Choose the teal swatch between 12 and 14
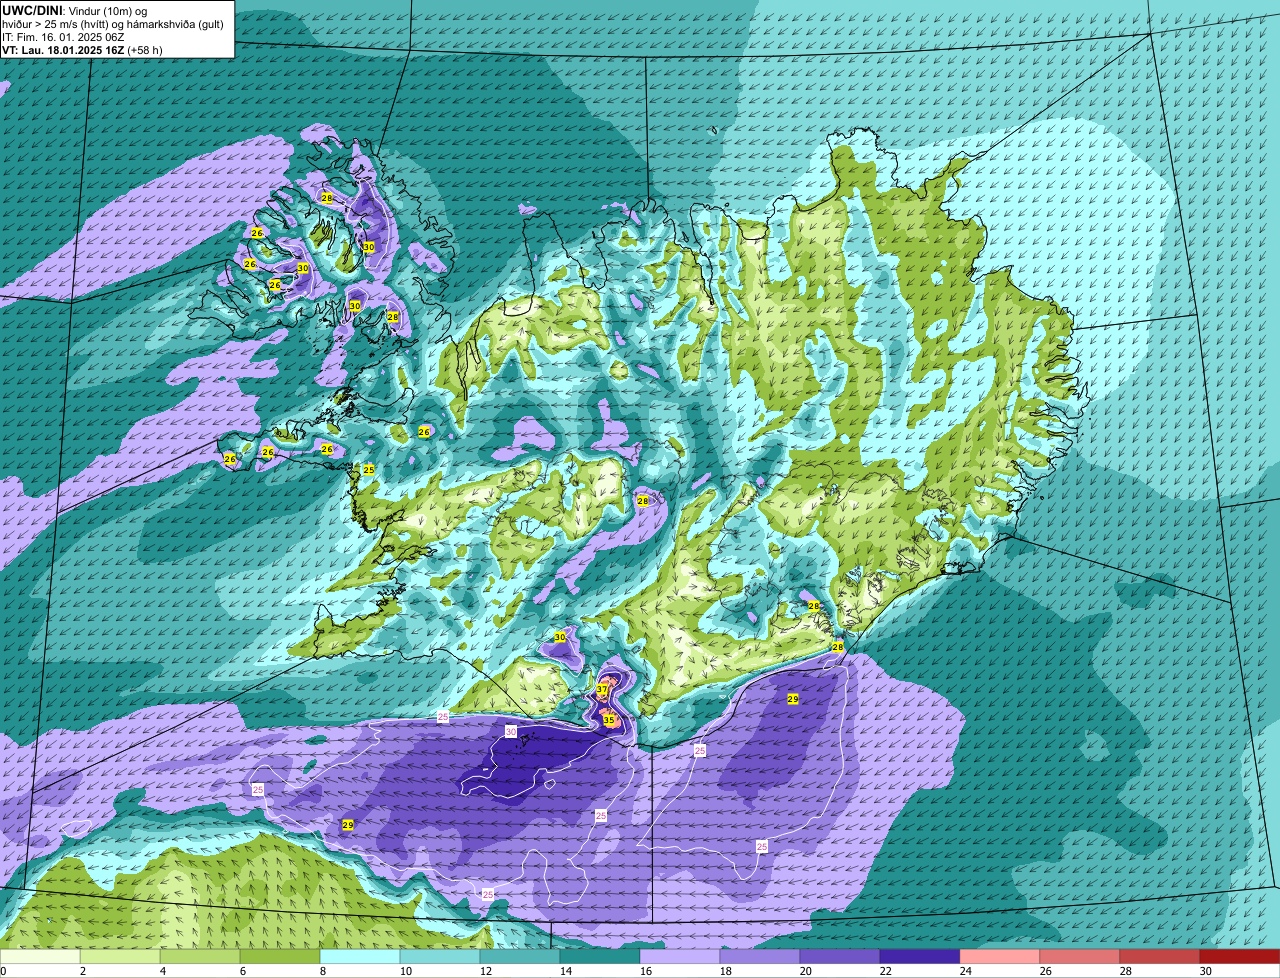This screenshot has width=1280, height=978. 520,957
